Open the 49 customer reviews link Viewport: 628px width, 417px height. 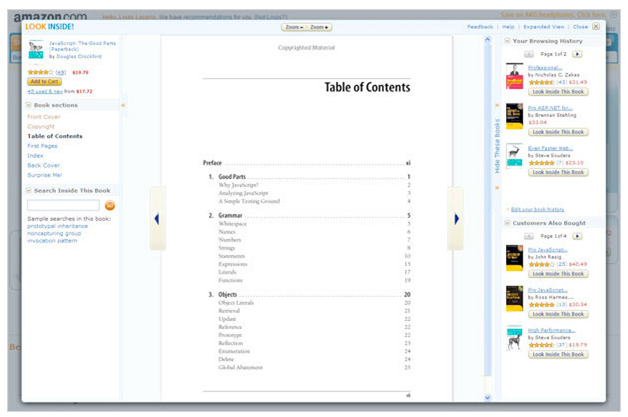(x=60, y=73)
